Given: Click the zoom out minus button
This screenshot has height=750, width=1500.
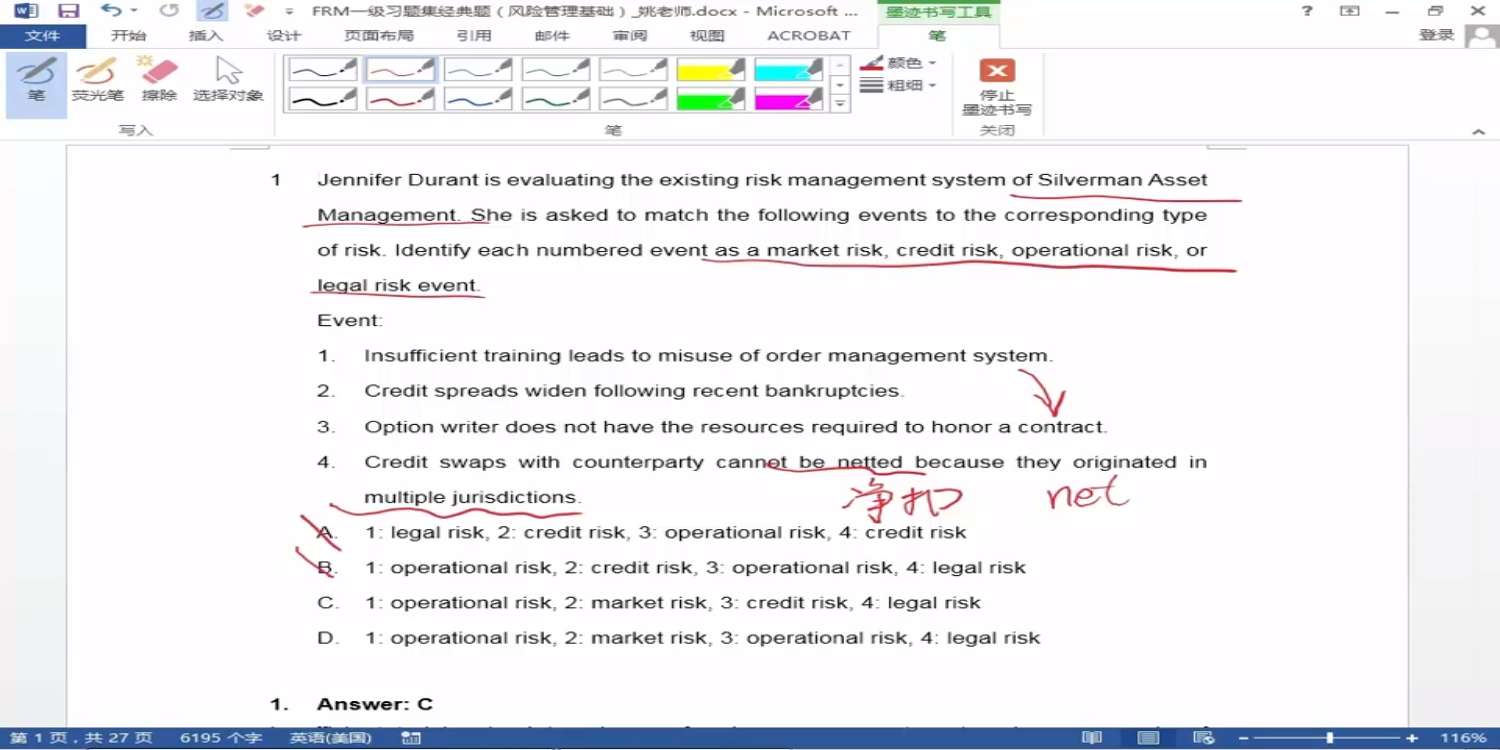Looking at the screenshot, I should point(1244,738).
